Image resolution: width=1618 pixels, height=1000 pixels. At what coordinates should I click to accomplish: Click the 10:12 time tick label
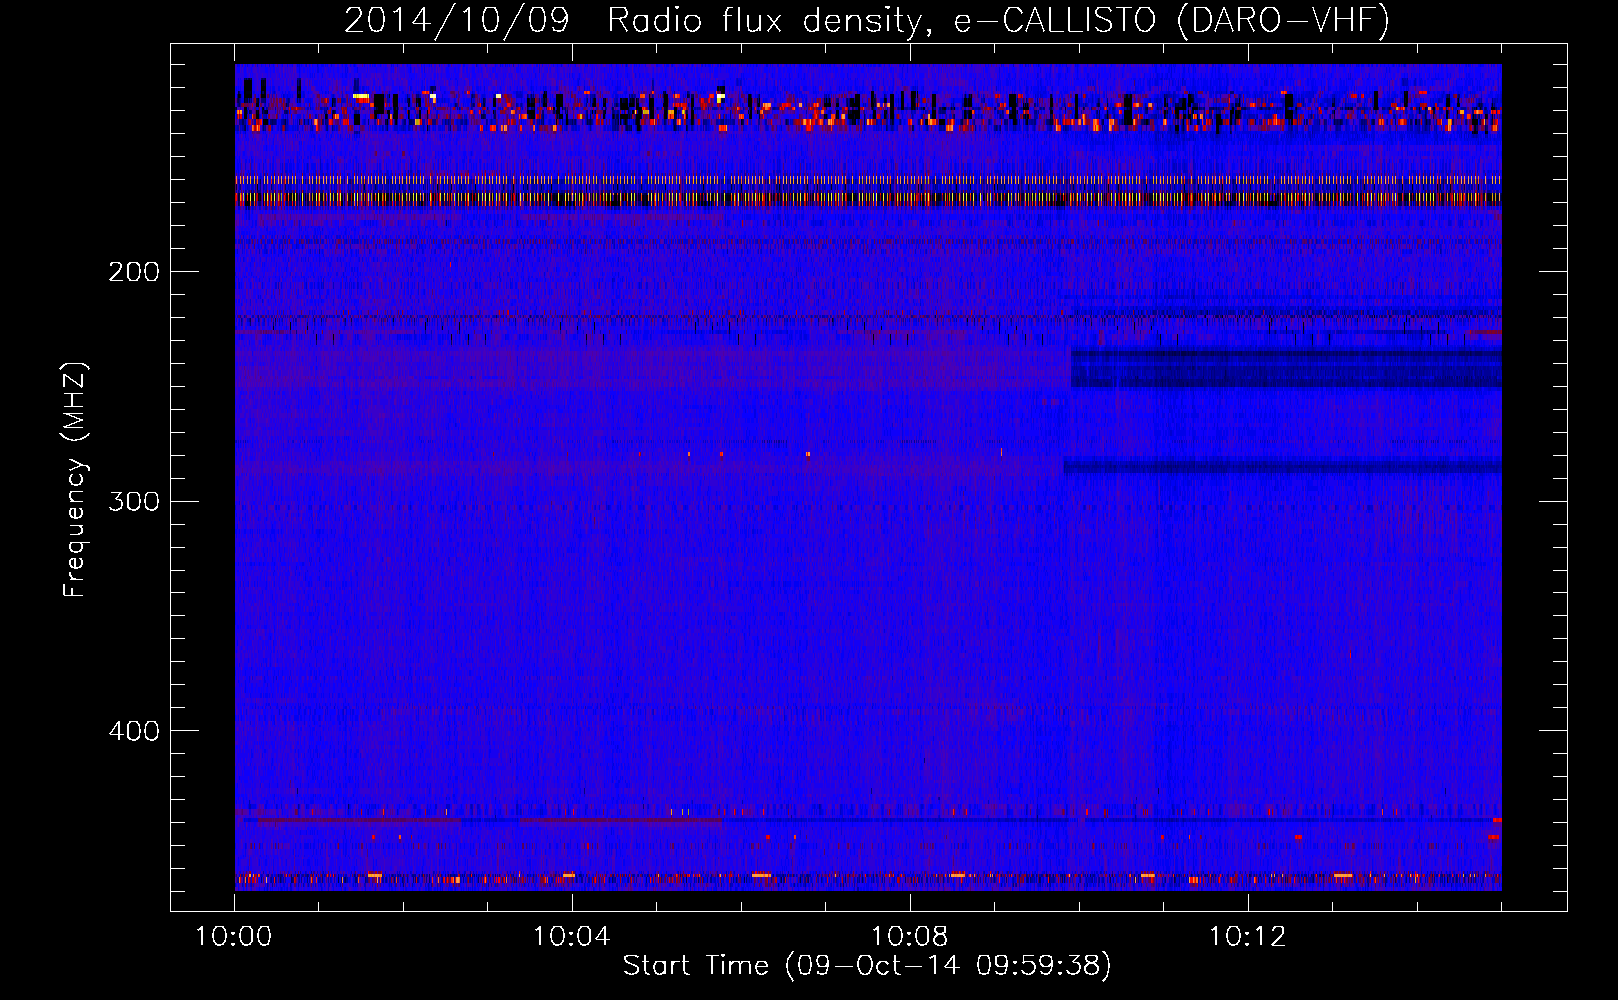(x=1247, y=937)
